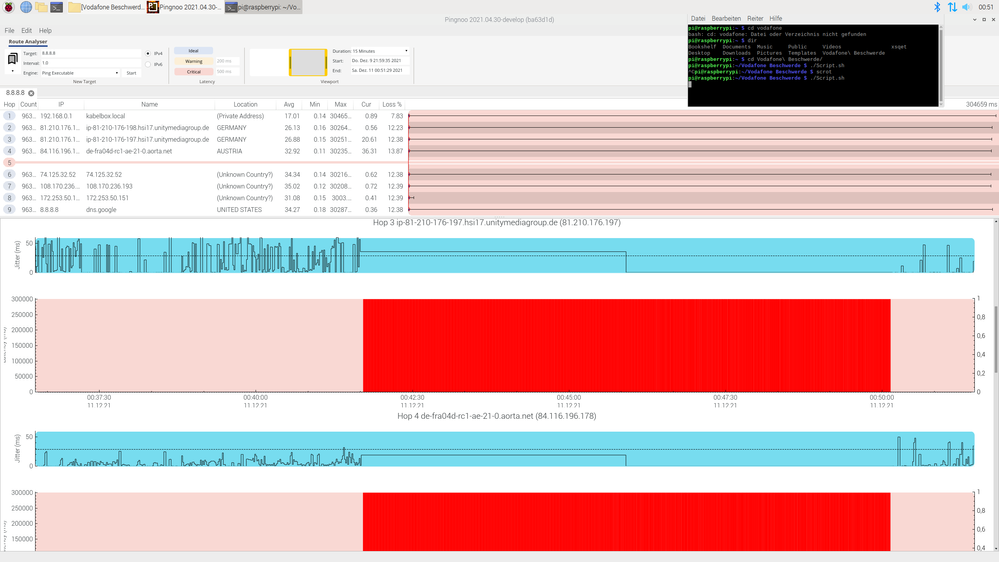Expand the favourites dropdown arrow
Image resolution: width=999 pixels, height=562 pixels.
click(x=12, y=71)
